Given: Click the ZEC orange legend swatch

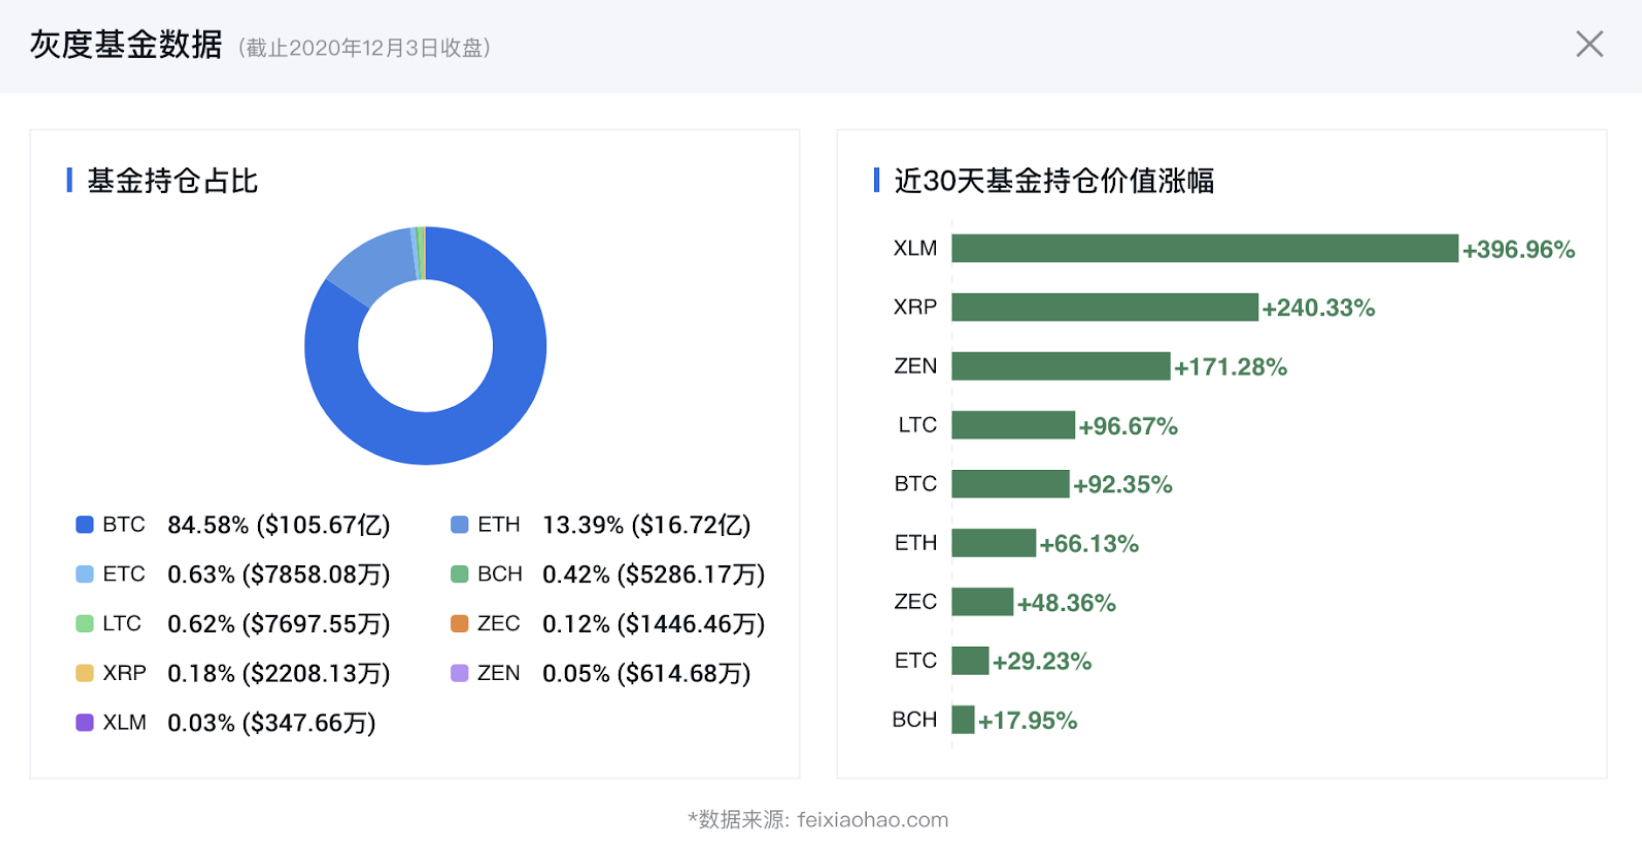Looking at the screenshot, I should [x=460, y=624].
